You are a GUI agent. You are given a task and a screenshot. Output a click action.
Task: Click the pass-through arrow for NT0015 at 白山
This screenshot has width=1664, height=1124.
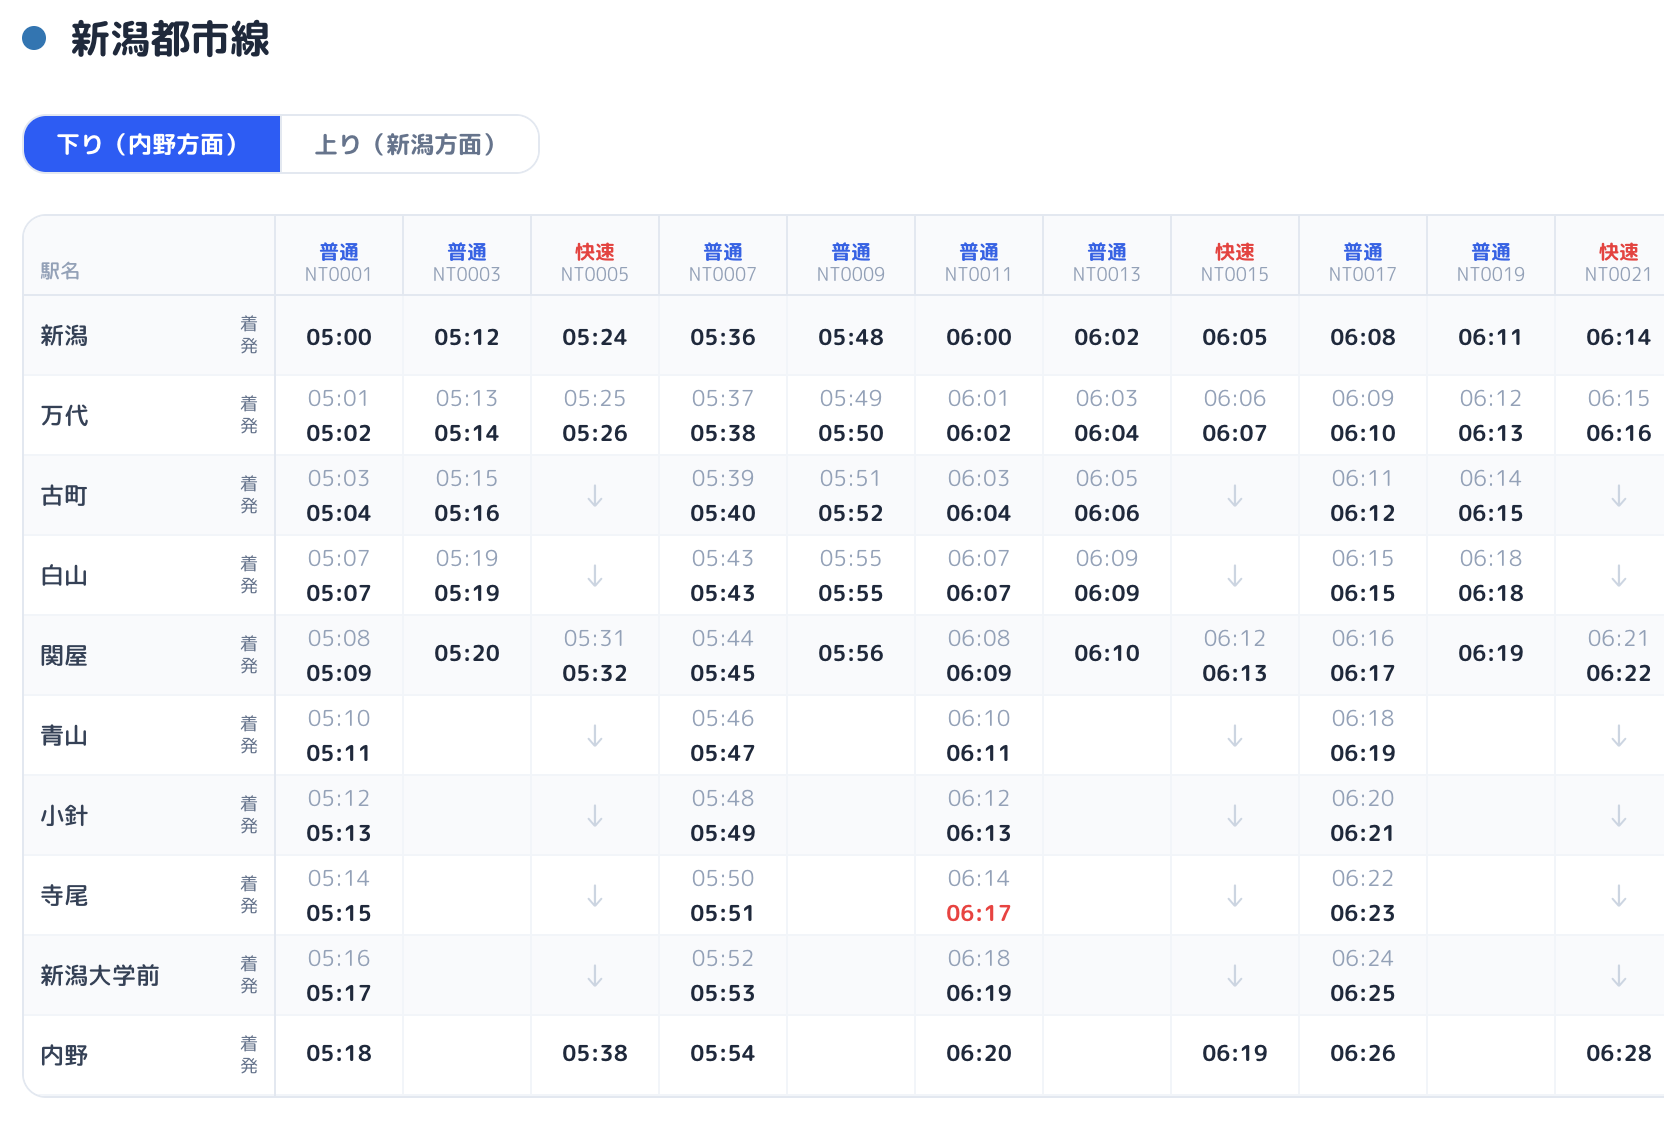(1235, 576)
